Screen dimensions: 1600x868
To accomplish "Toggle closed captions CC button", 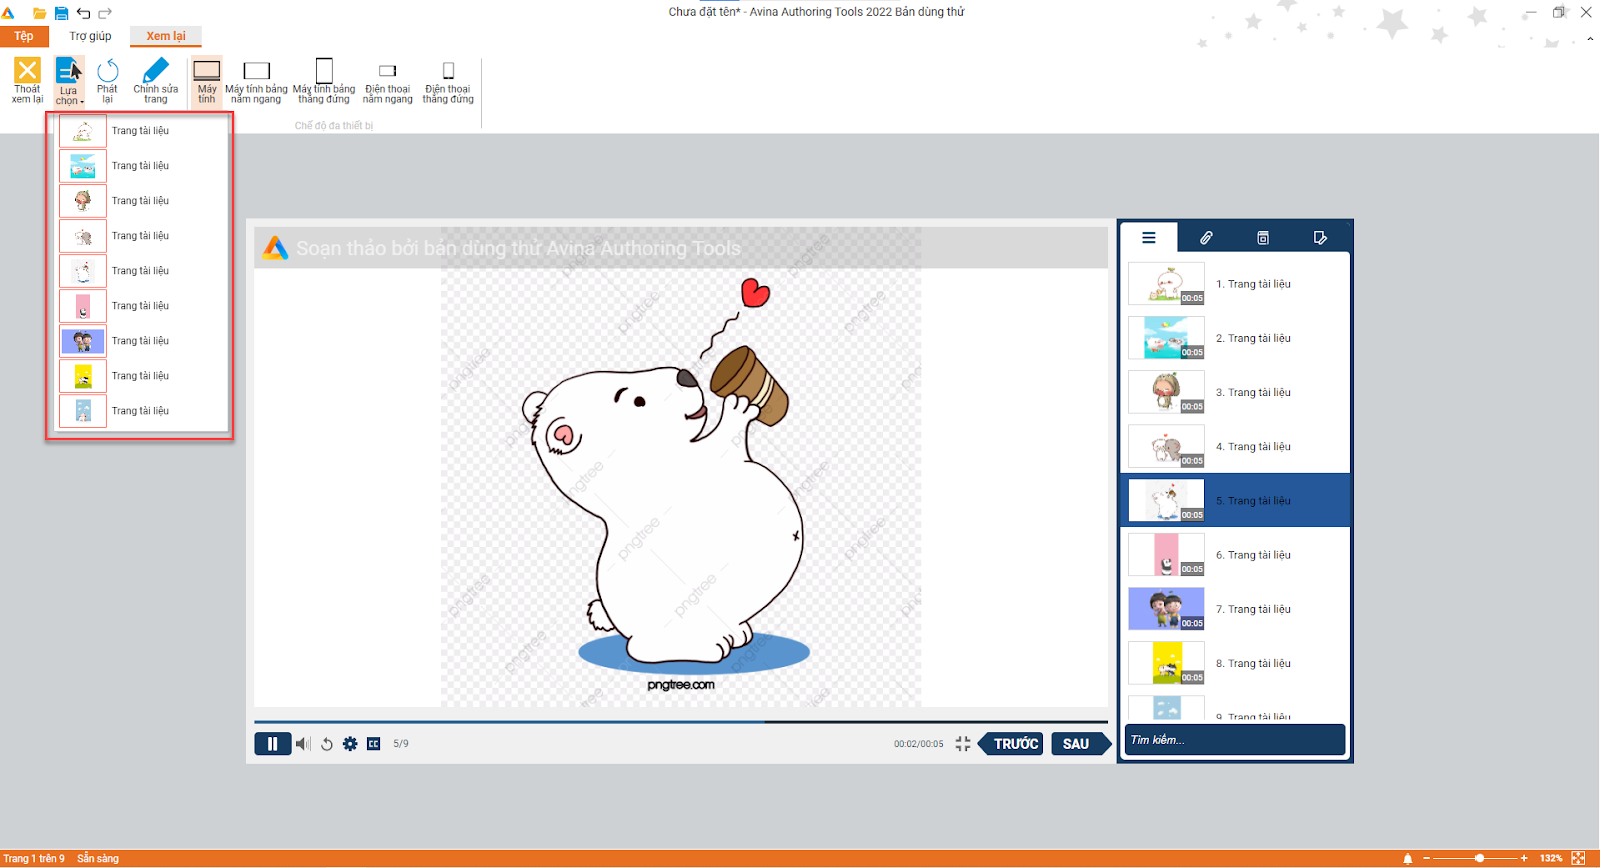I will (374, 744).
